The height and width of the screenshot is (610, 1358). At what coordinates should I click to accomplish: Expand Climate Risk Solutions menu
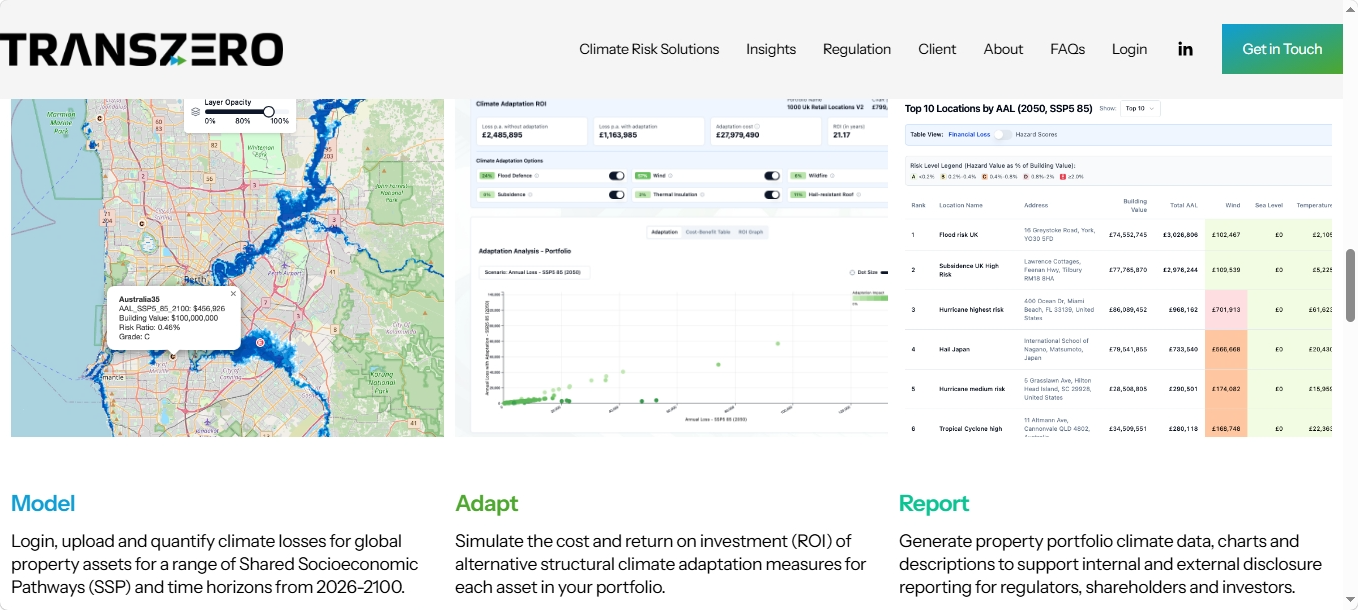(x=649, y=49)
